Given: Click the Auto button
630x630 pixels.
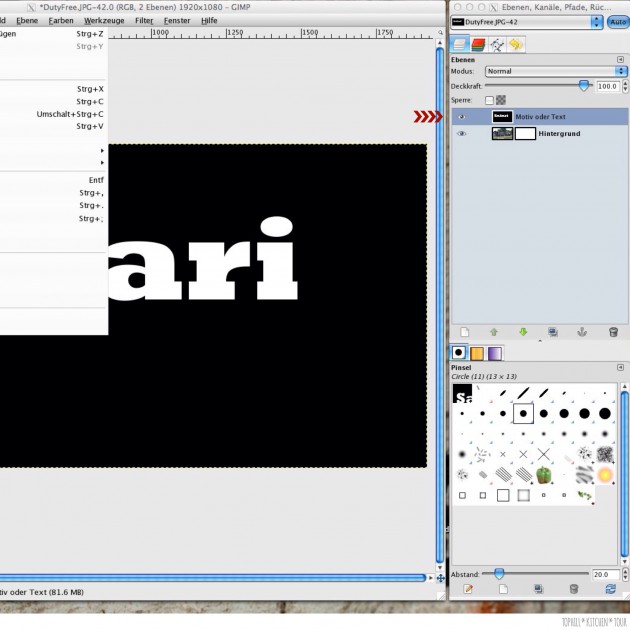Looking at the screenshot, I should [x=618, y=22].
